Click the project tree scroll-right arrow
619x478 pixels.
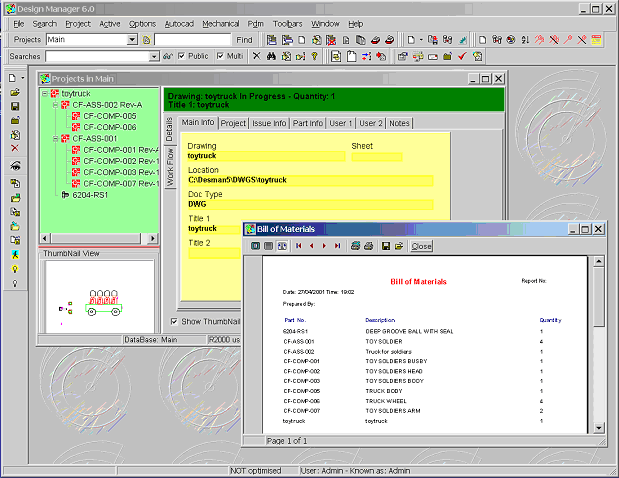click(x=152, y=238)
